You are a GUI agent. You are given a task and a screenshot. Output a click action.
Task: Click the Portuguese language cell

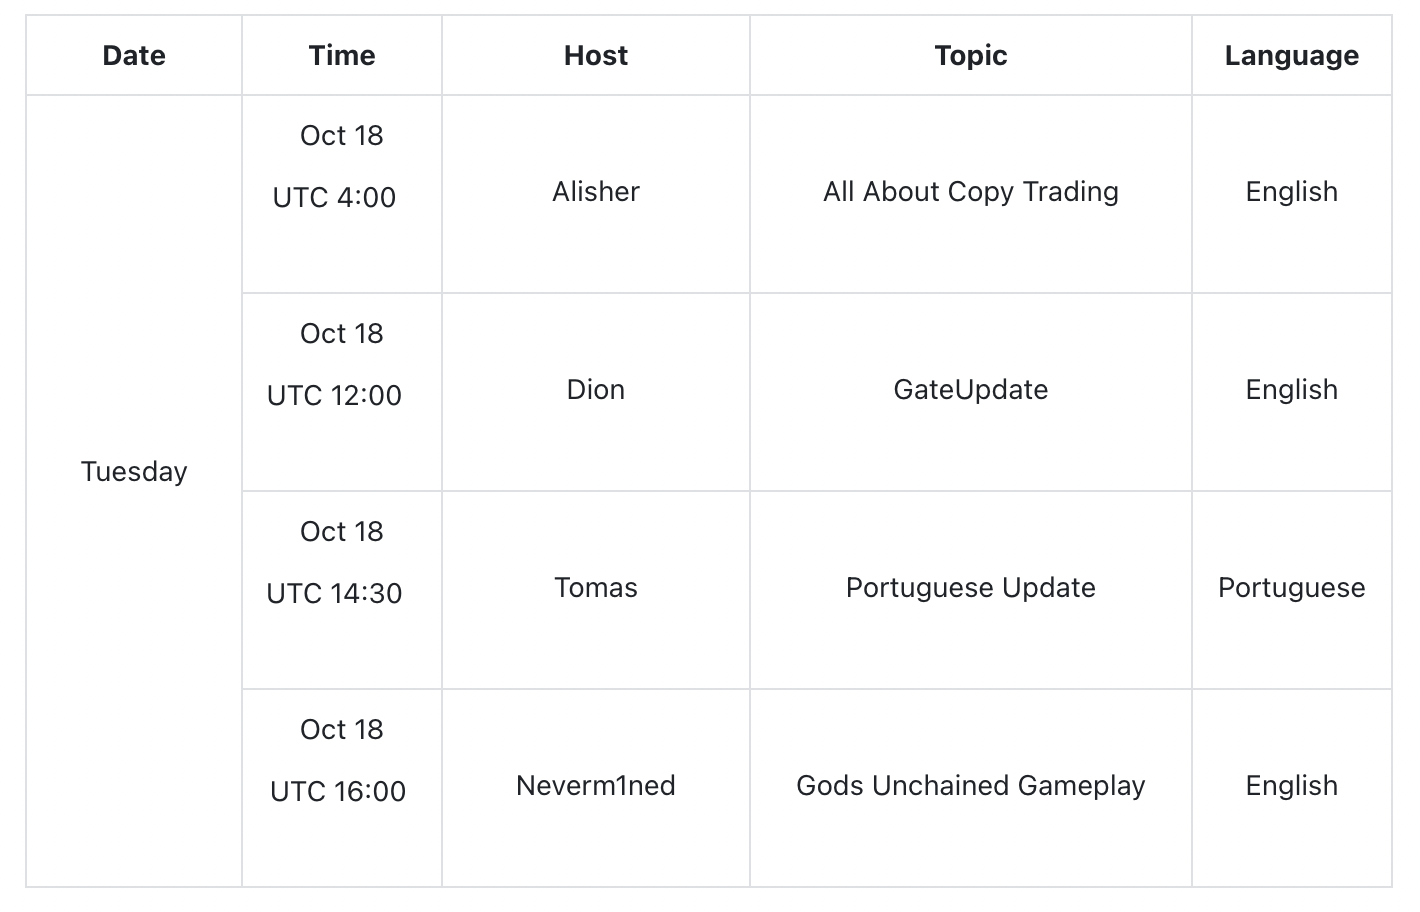(x=1291, y=588)
